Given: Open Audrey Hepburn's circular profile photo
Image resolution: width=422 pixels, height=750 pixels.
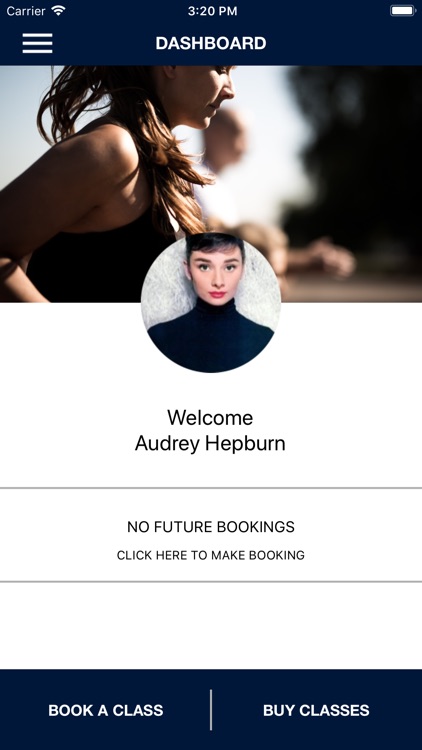Looking at the screenshot, I should point(211,302).
